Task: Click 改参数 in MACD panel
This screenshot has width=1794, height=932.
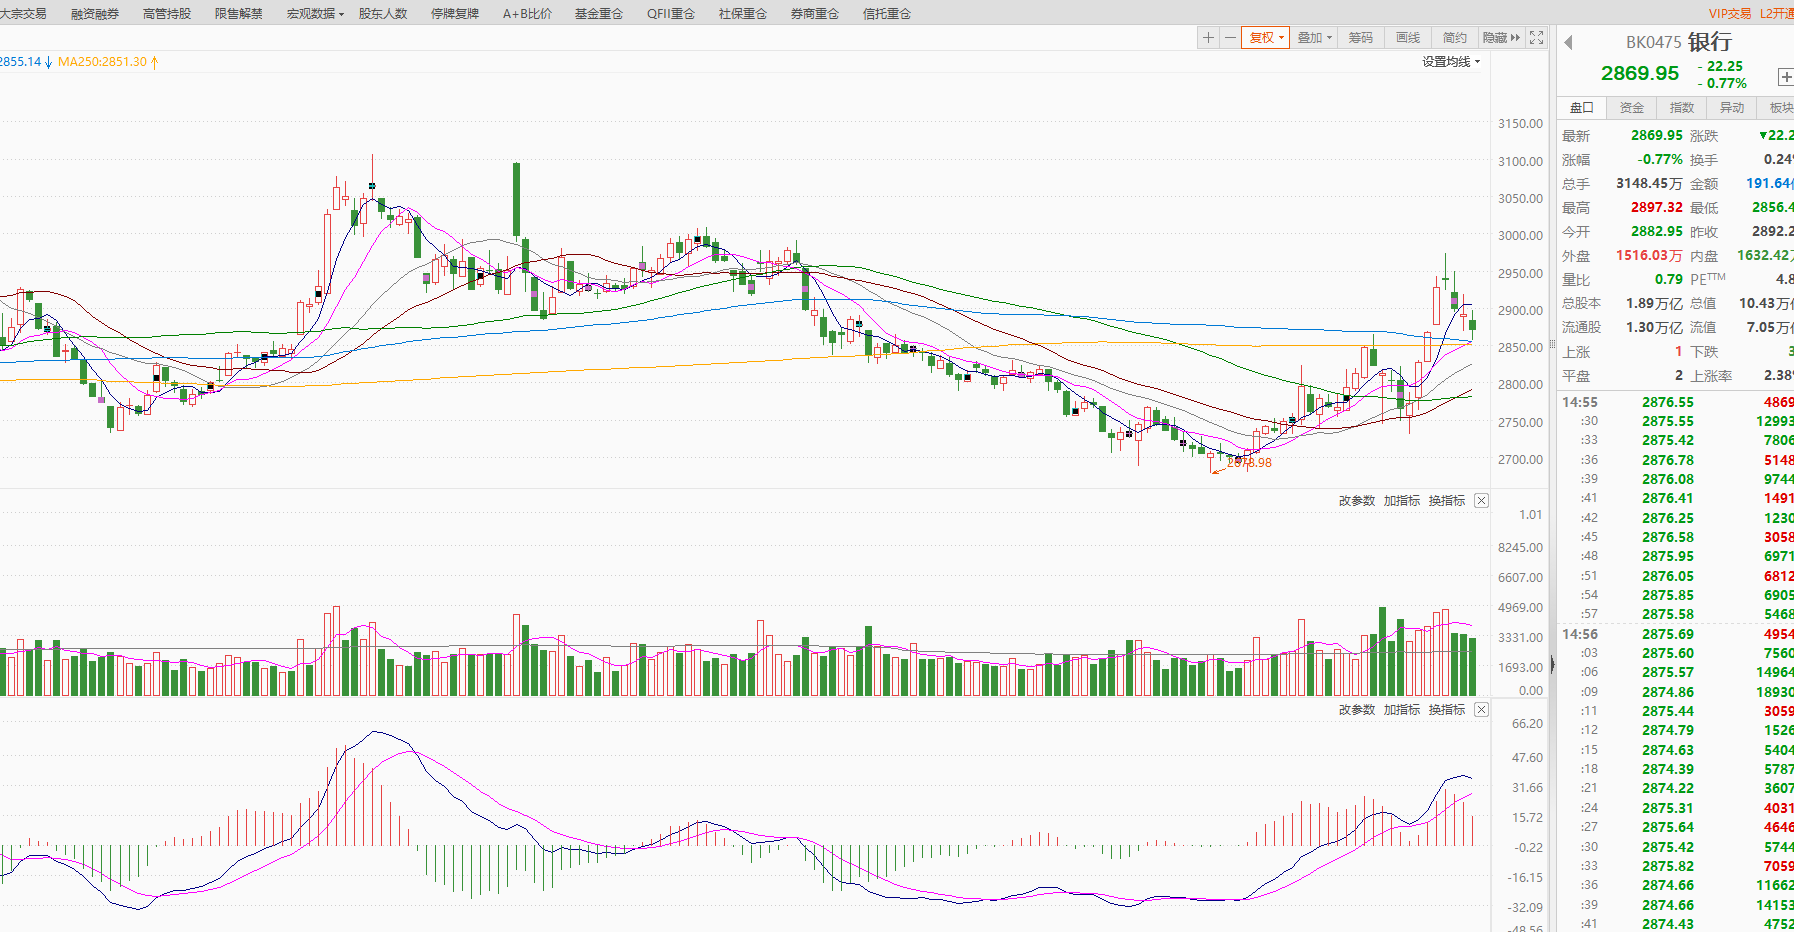Action: 1357,710
